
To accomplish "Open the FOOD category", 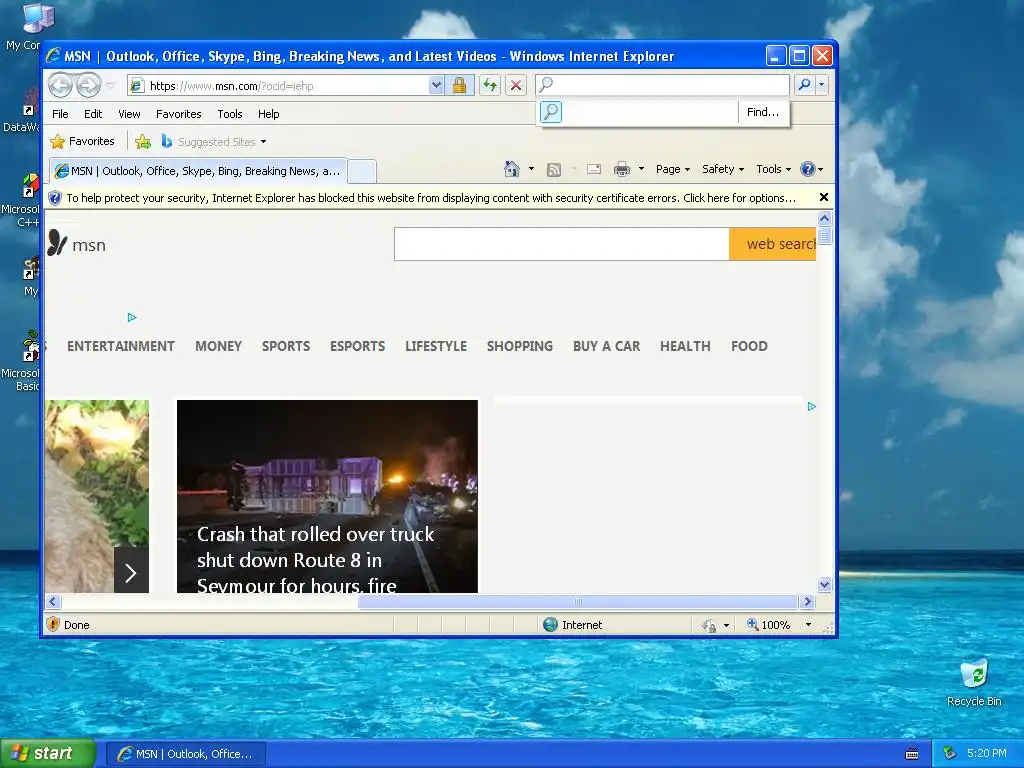I will coord(749,346).
